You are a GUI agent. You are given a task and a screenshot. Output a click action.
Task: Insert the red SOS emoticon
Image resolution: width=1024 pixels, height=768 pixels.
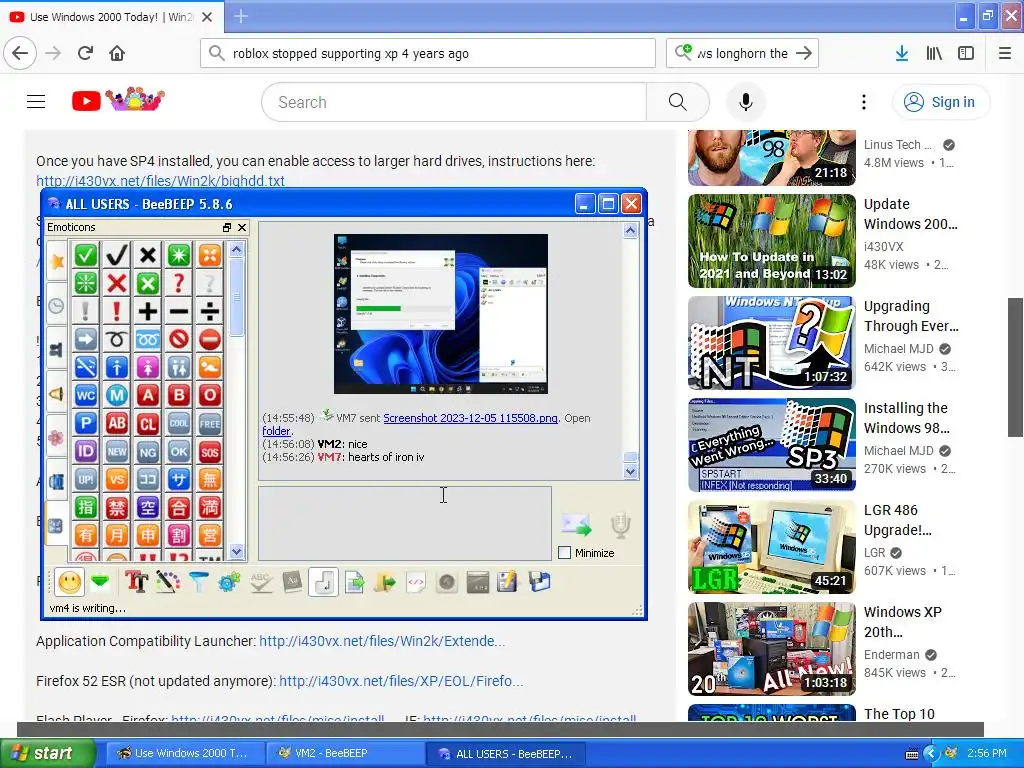pos(210,451)
